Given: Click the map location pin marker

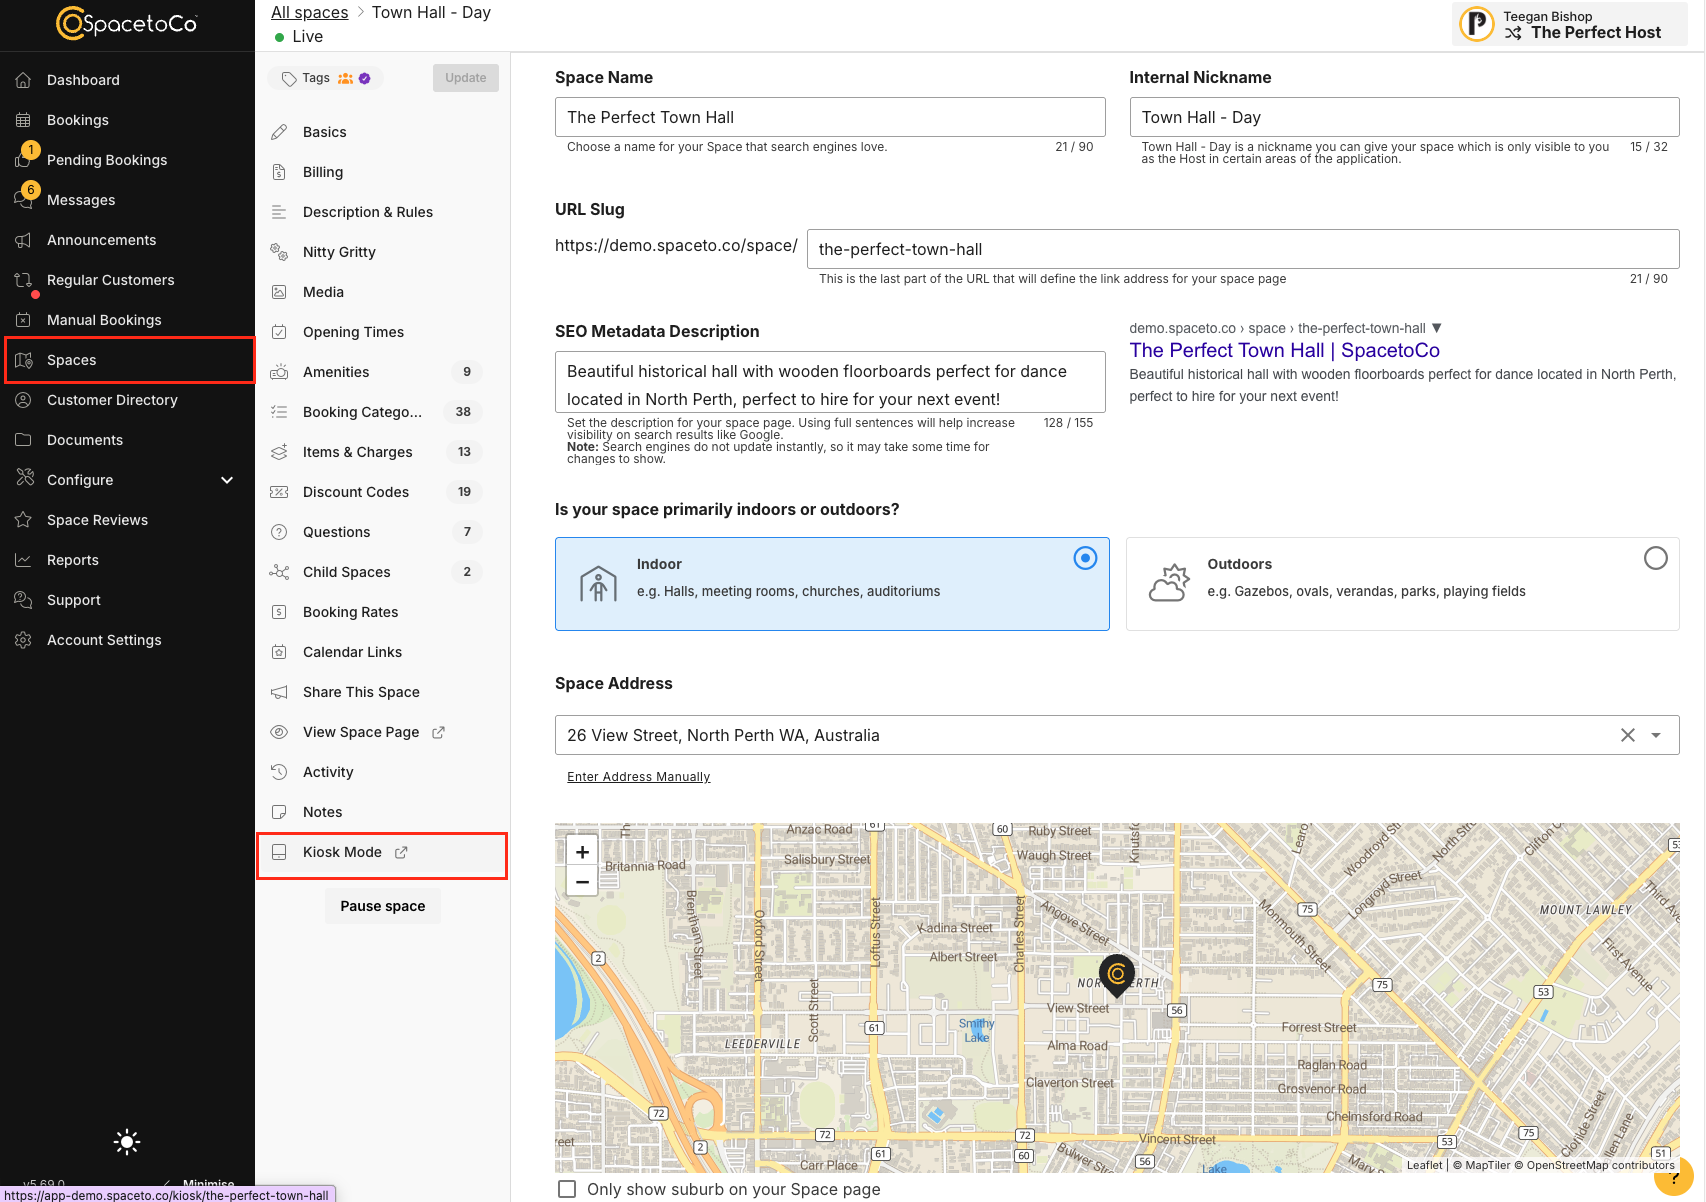Looking at the screenshot, I should click(1117, 975).
